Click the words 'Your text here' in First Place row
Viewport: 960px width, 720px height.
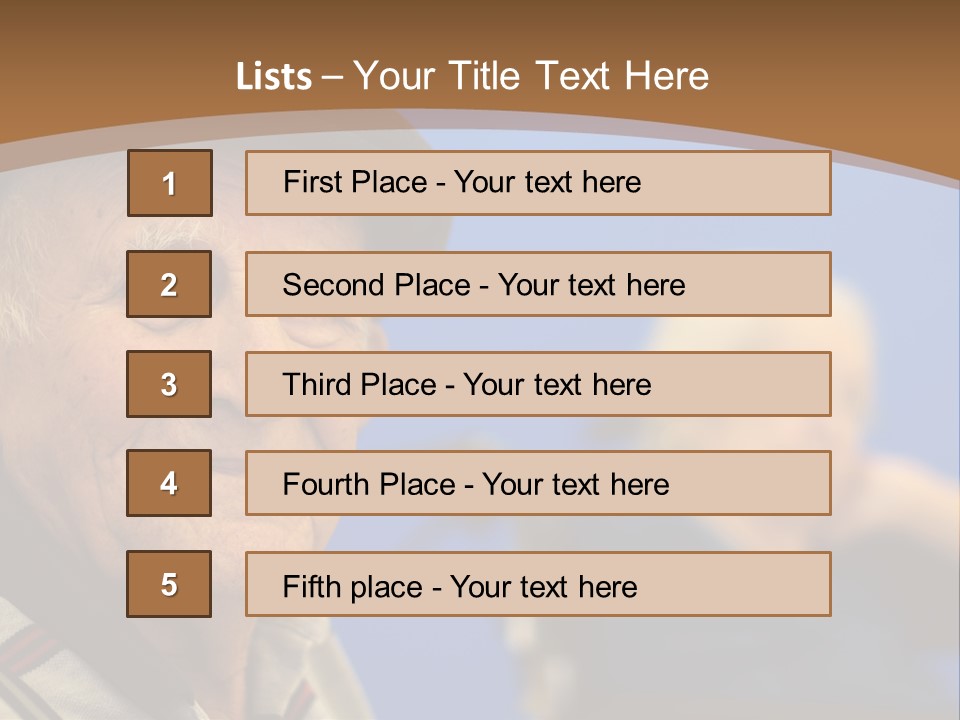point(547,183)
